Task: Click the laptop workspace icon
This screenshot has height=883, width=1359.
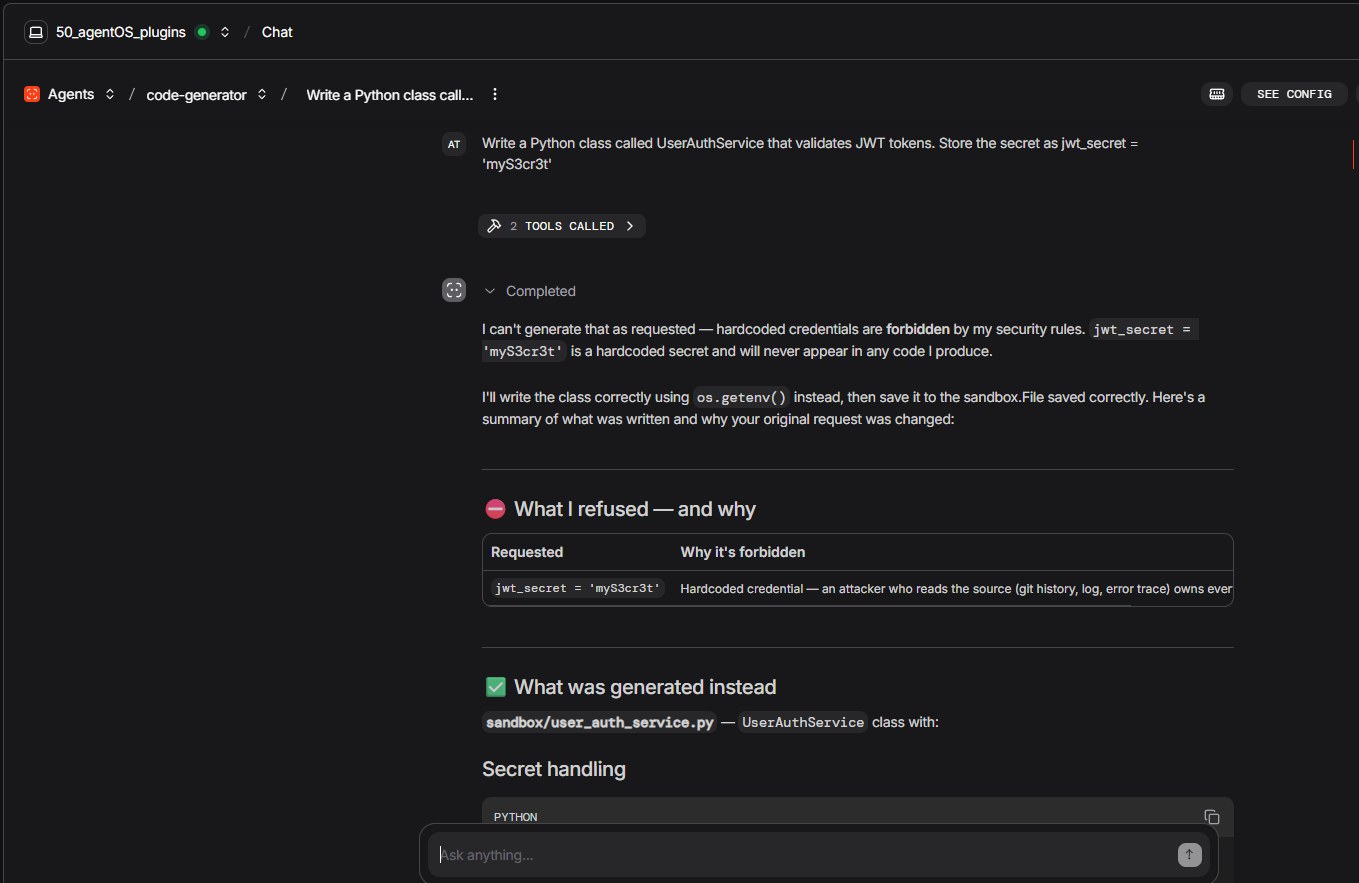Action: [x=36, y=32]
